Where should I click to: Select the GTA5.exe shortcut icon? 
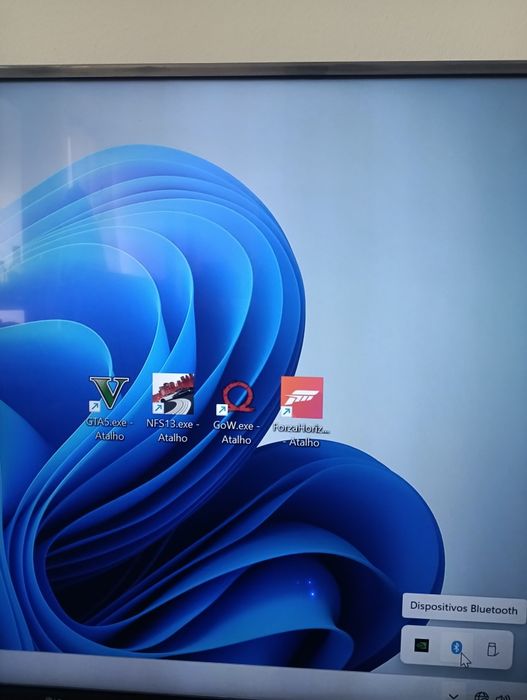(x=109, y=393)
